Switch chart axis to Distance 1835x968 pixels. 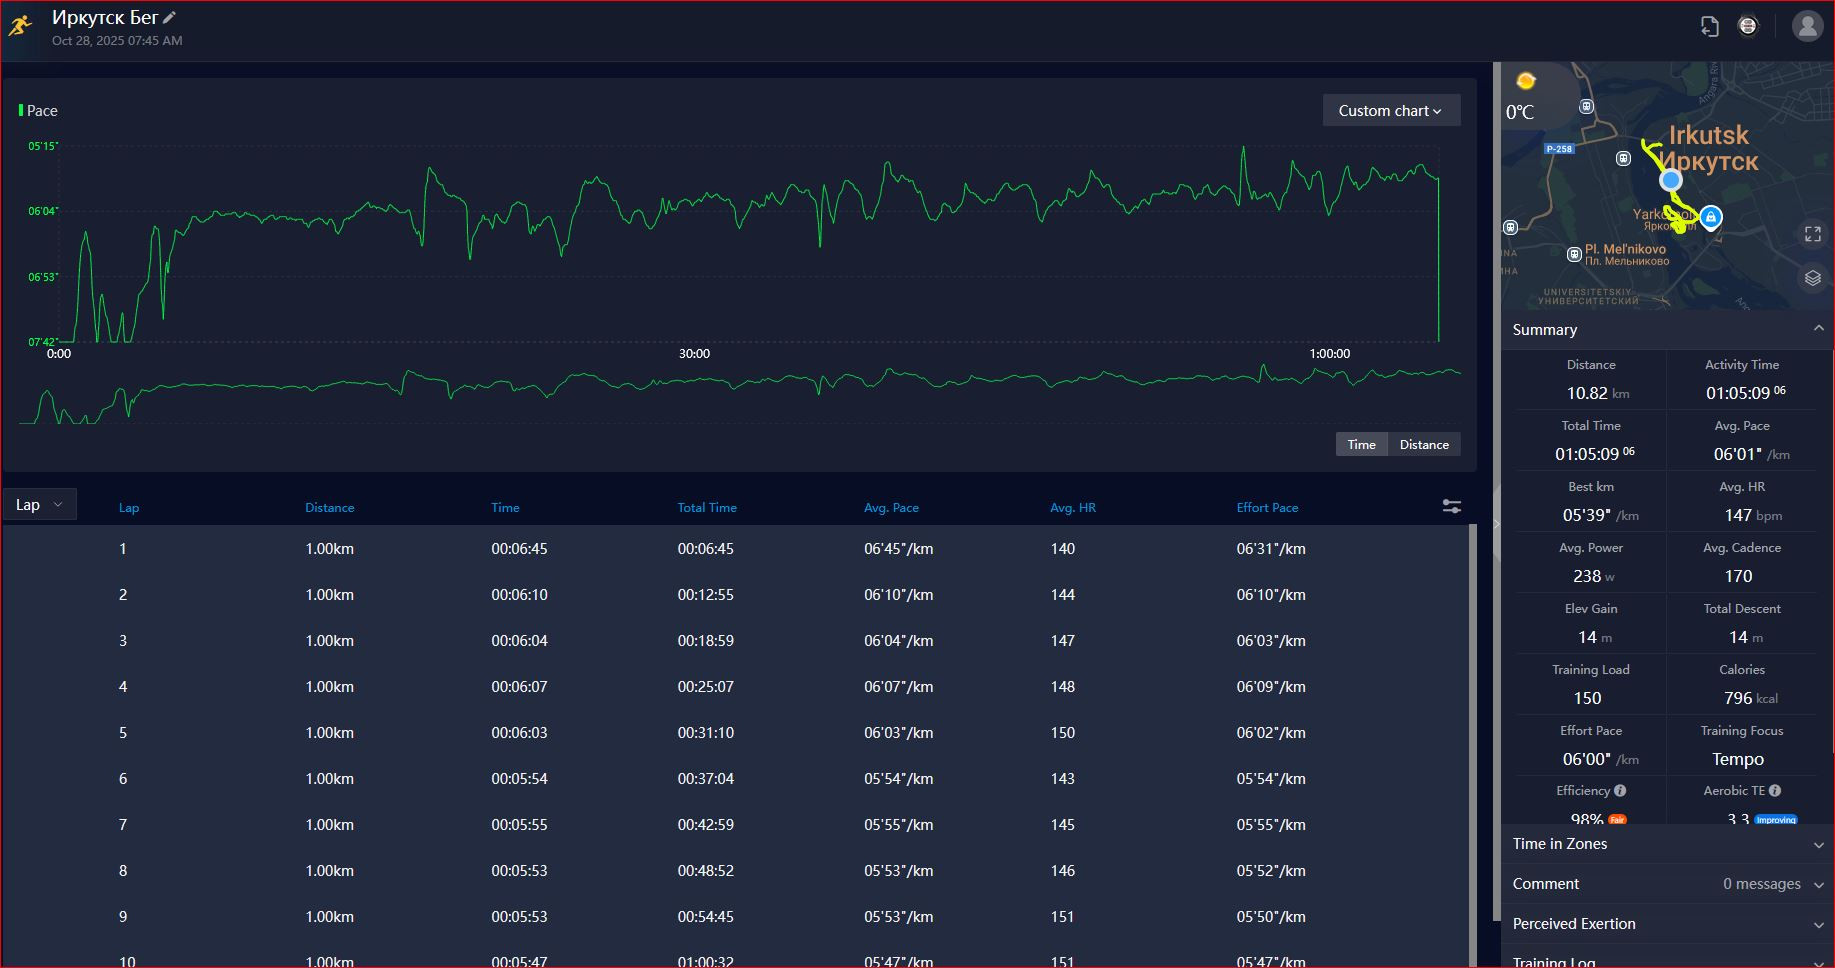point(1424,444)
